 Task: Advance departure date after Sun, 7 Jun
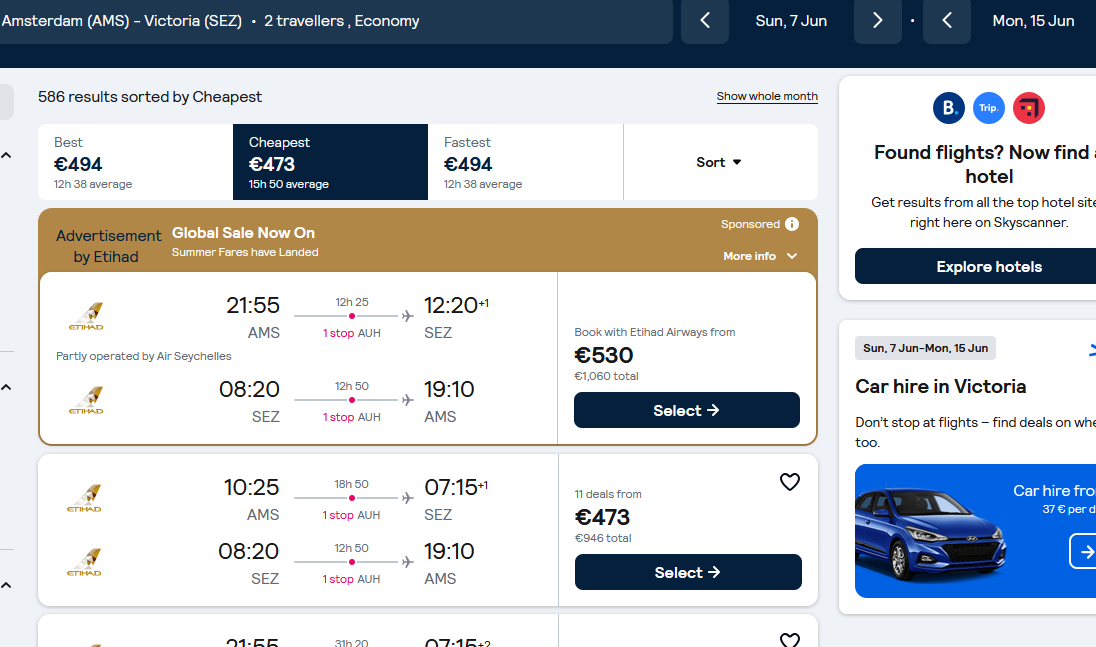click(x=877, y=21)
